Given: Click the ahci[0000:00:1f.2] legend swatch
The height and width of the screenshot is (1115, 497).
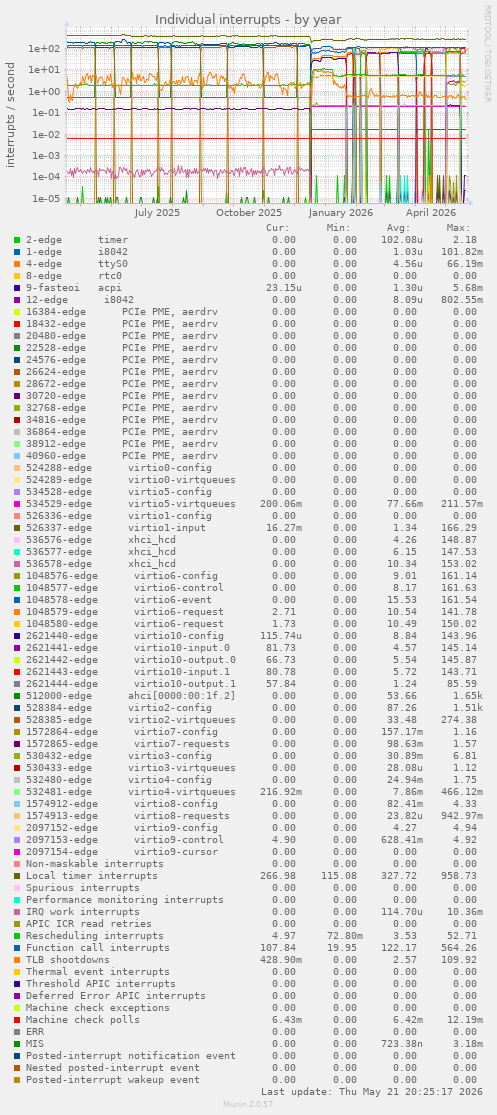Looking at the screenshot, I should [17, 696].
